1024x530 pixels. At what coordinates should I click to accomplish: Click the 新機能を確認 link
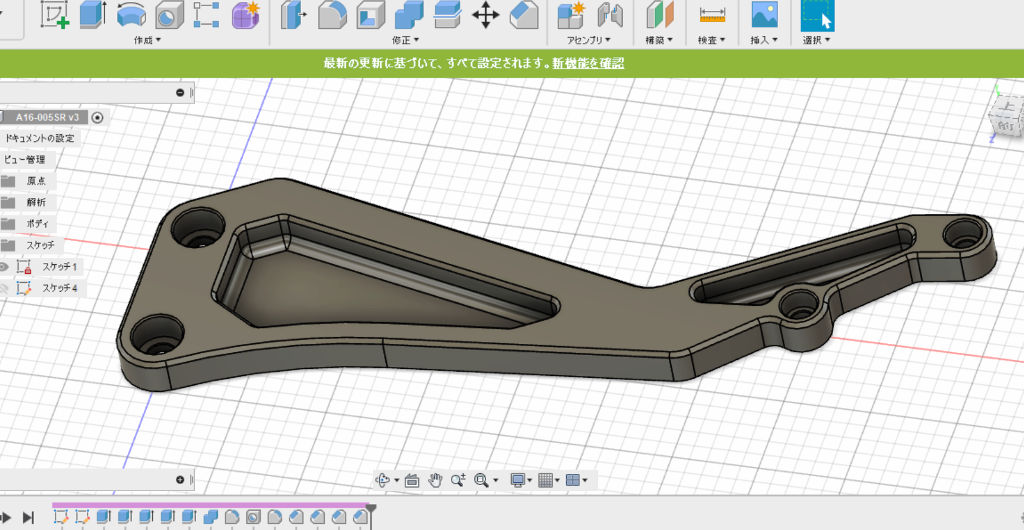pos(588,63)
